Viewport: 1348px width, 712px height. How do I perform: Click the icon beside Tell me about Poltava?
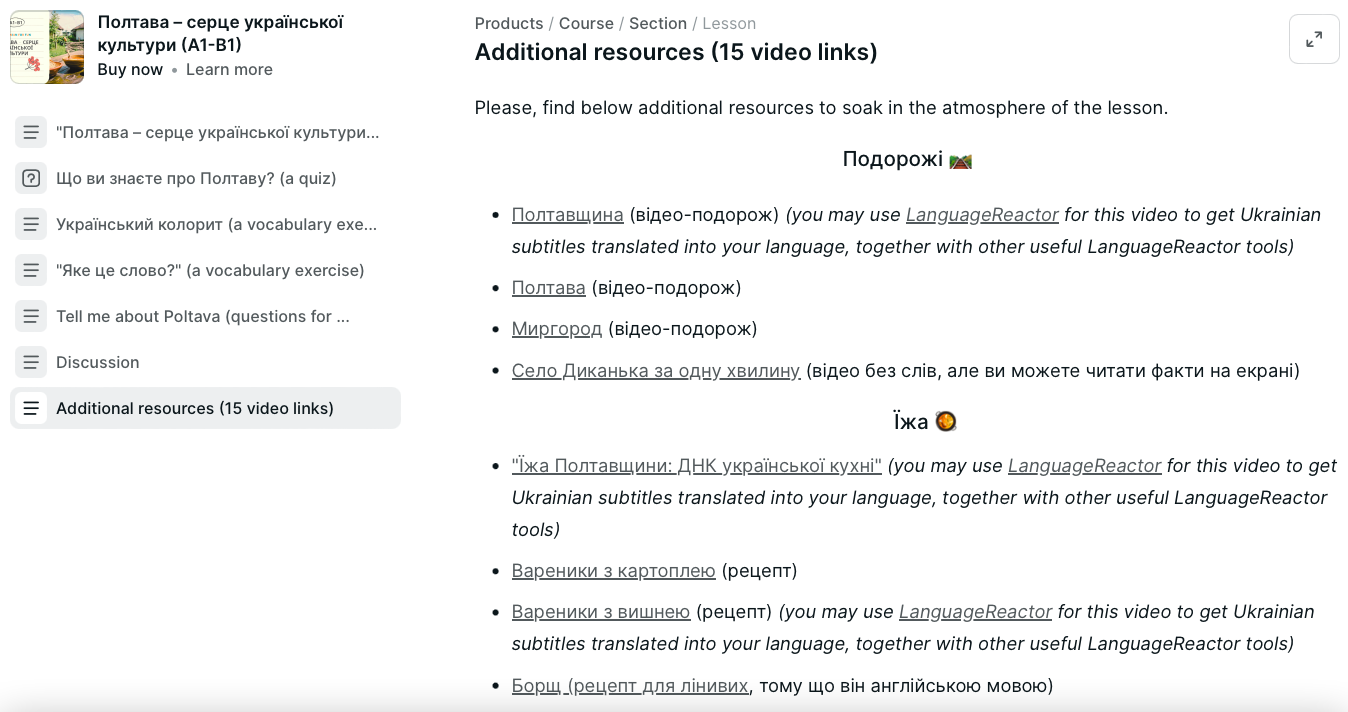tap(31, 316)
